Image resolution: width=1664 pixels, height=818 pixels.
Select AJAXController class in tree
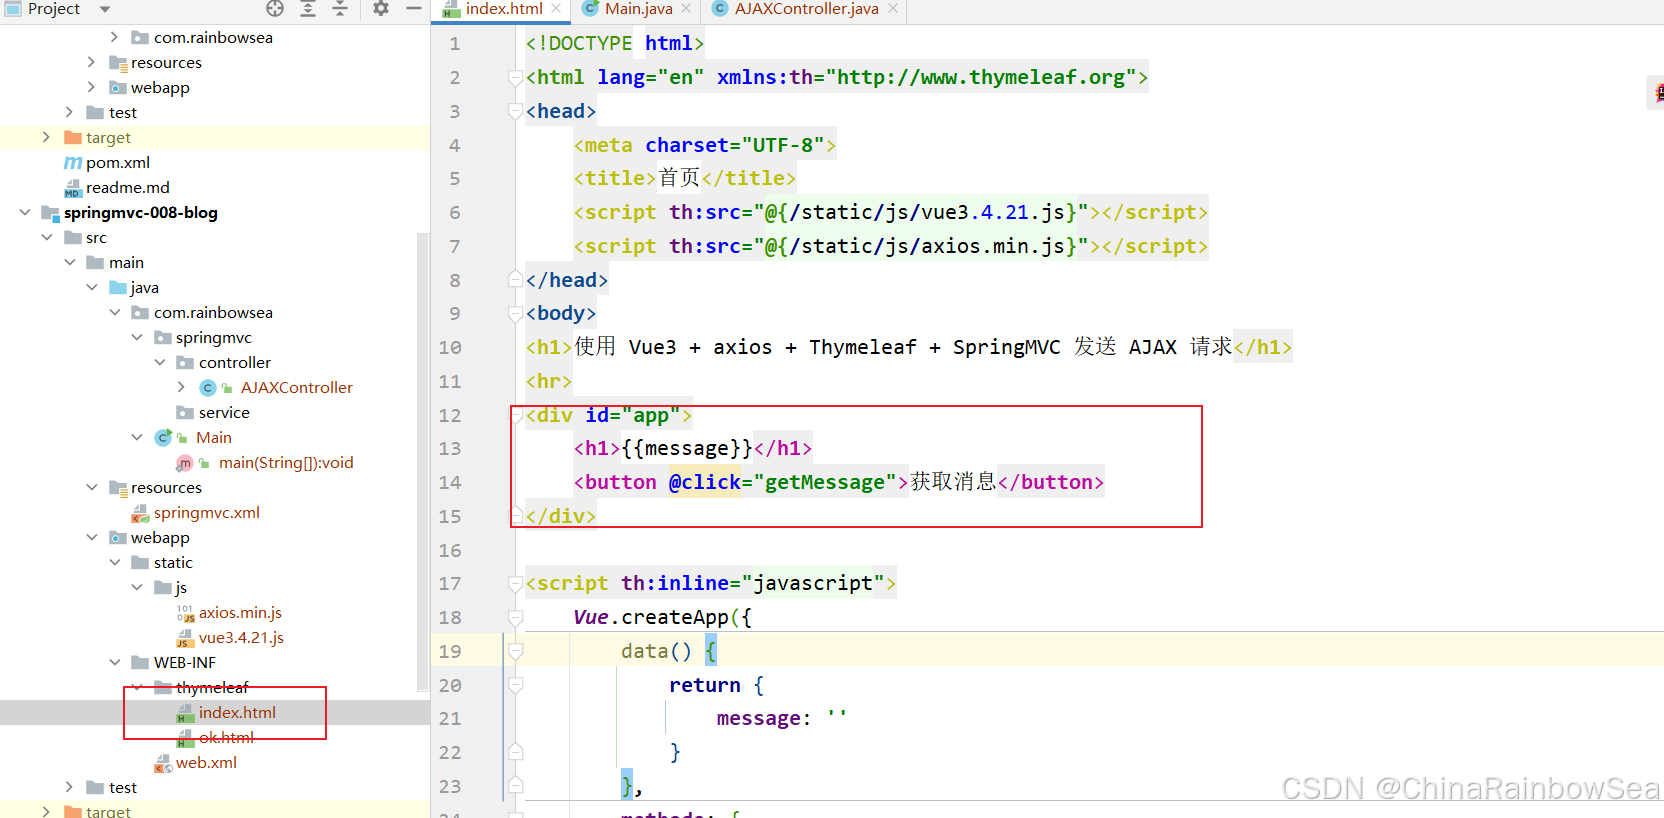tap(296, 387)
